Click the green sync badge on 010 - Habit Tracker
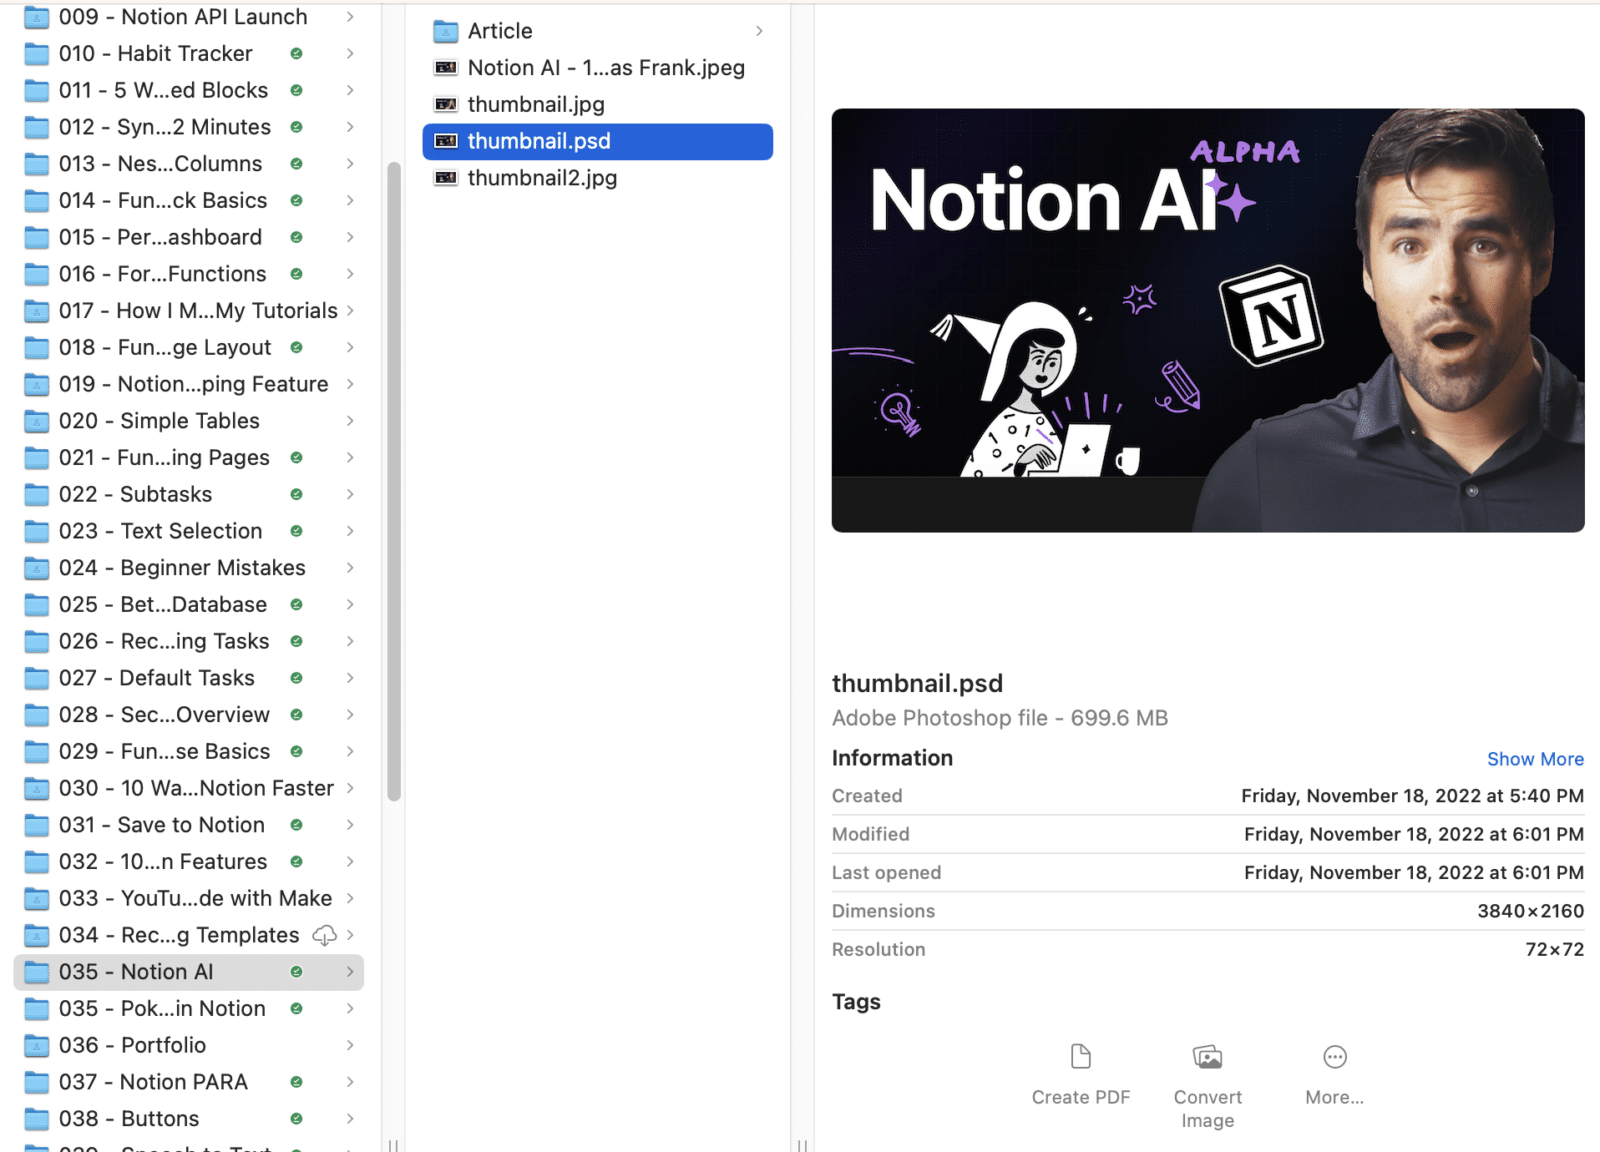Screen dimensions: 1600x1152 point(296,54)
